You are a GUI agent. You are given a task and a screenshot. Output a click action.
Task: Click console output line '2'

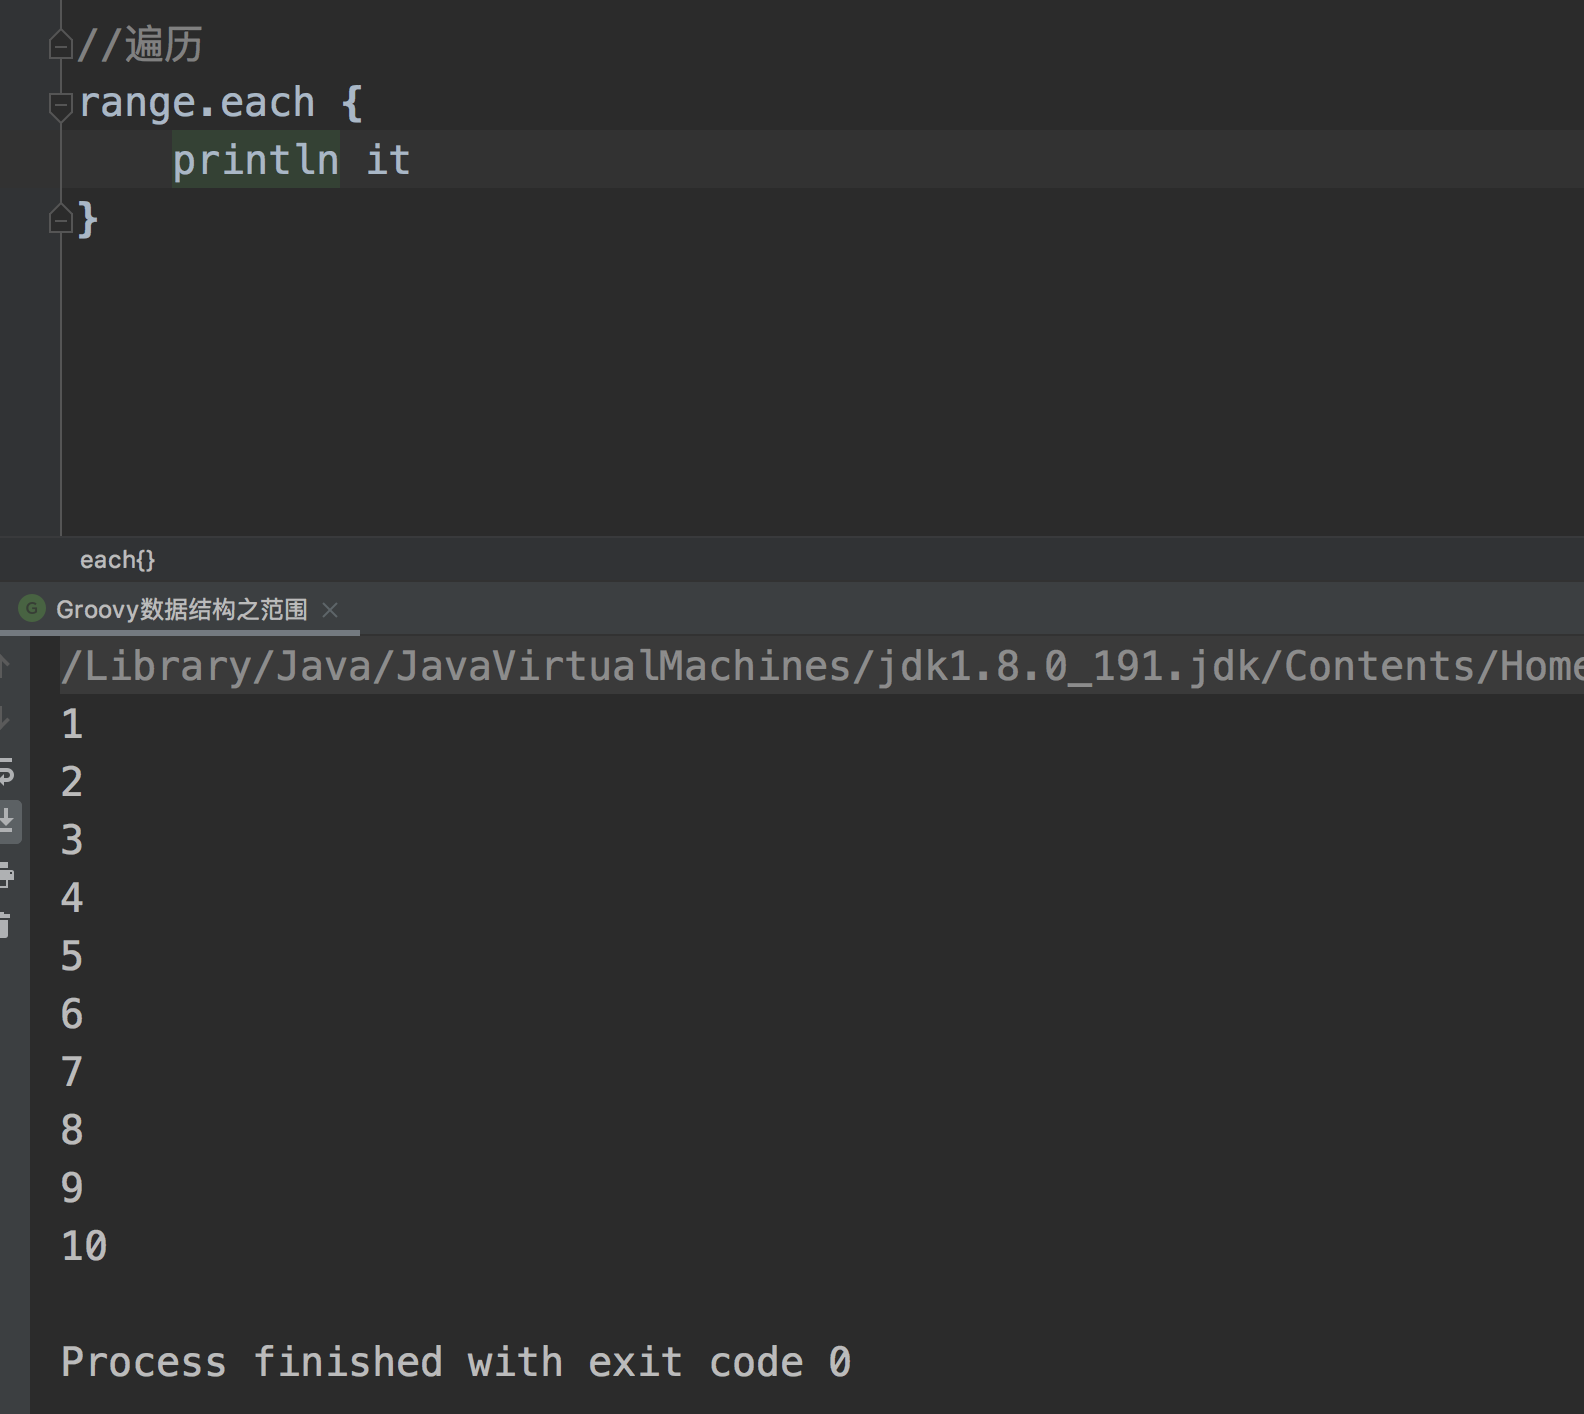pos(72,782)
